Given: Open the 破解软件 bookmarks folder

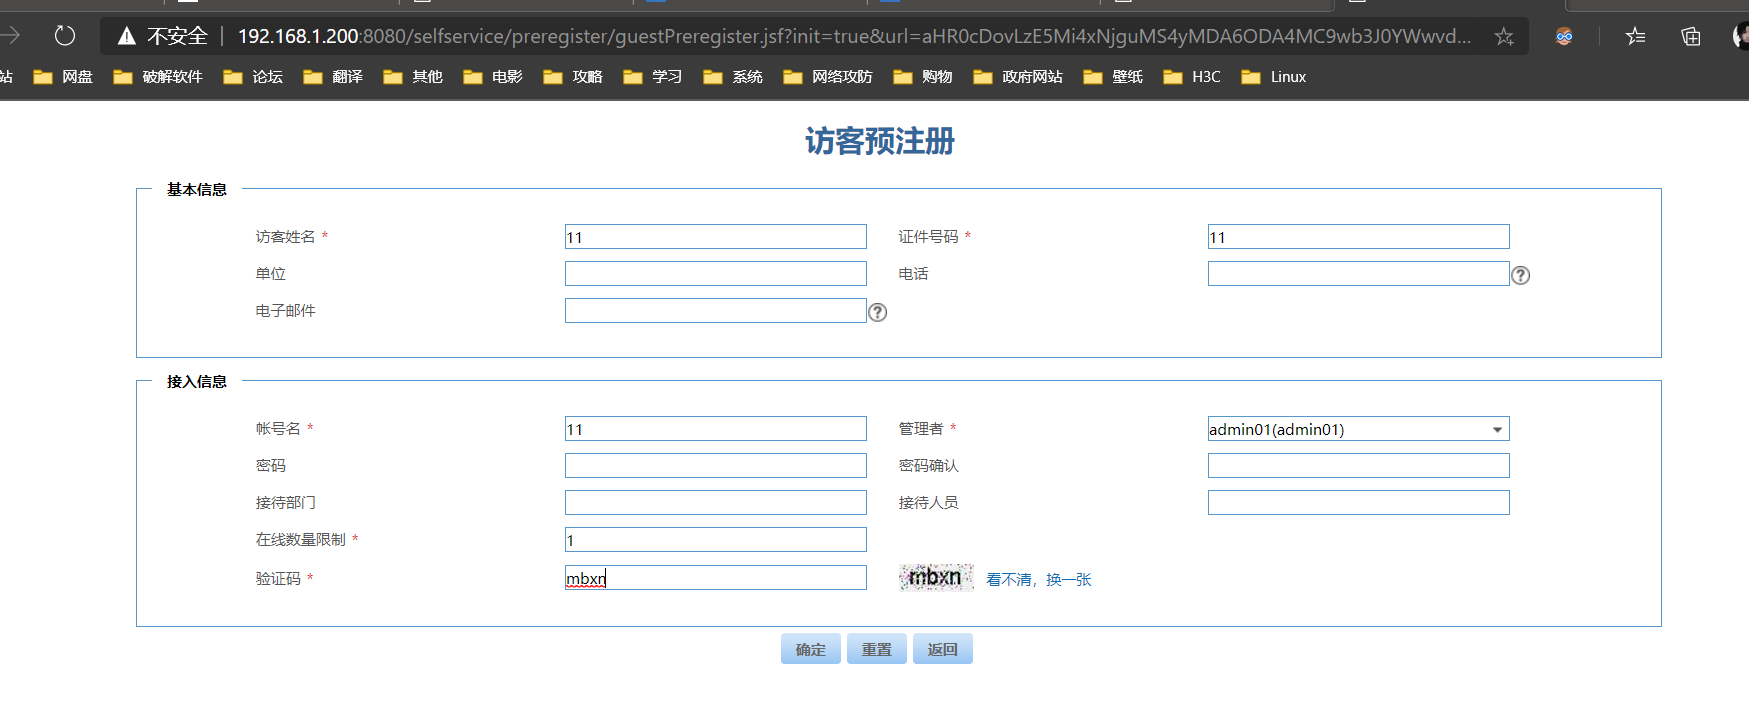Looking at the screenshot, I should [158, 77].
